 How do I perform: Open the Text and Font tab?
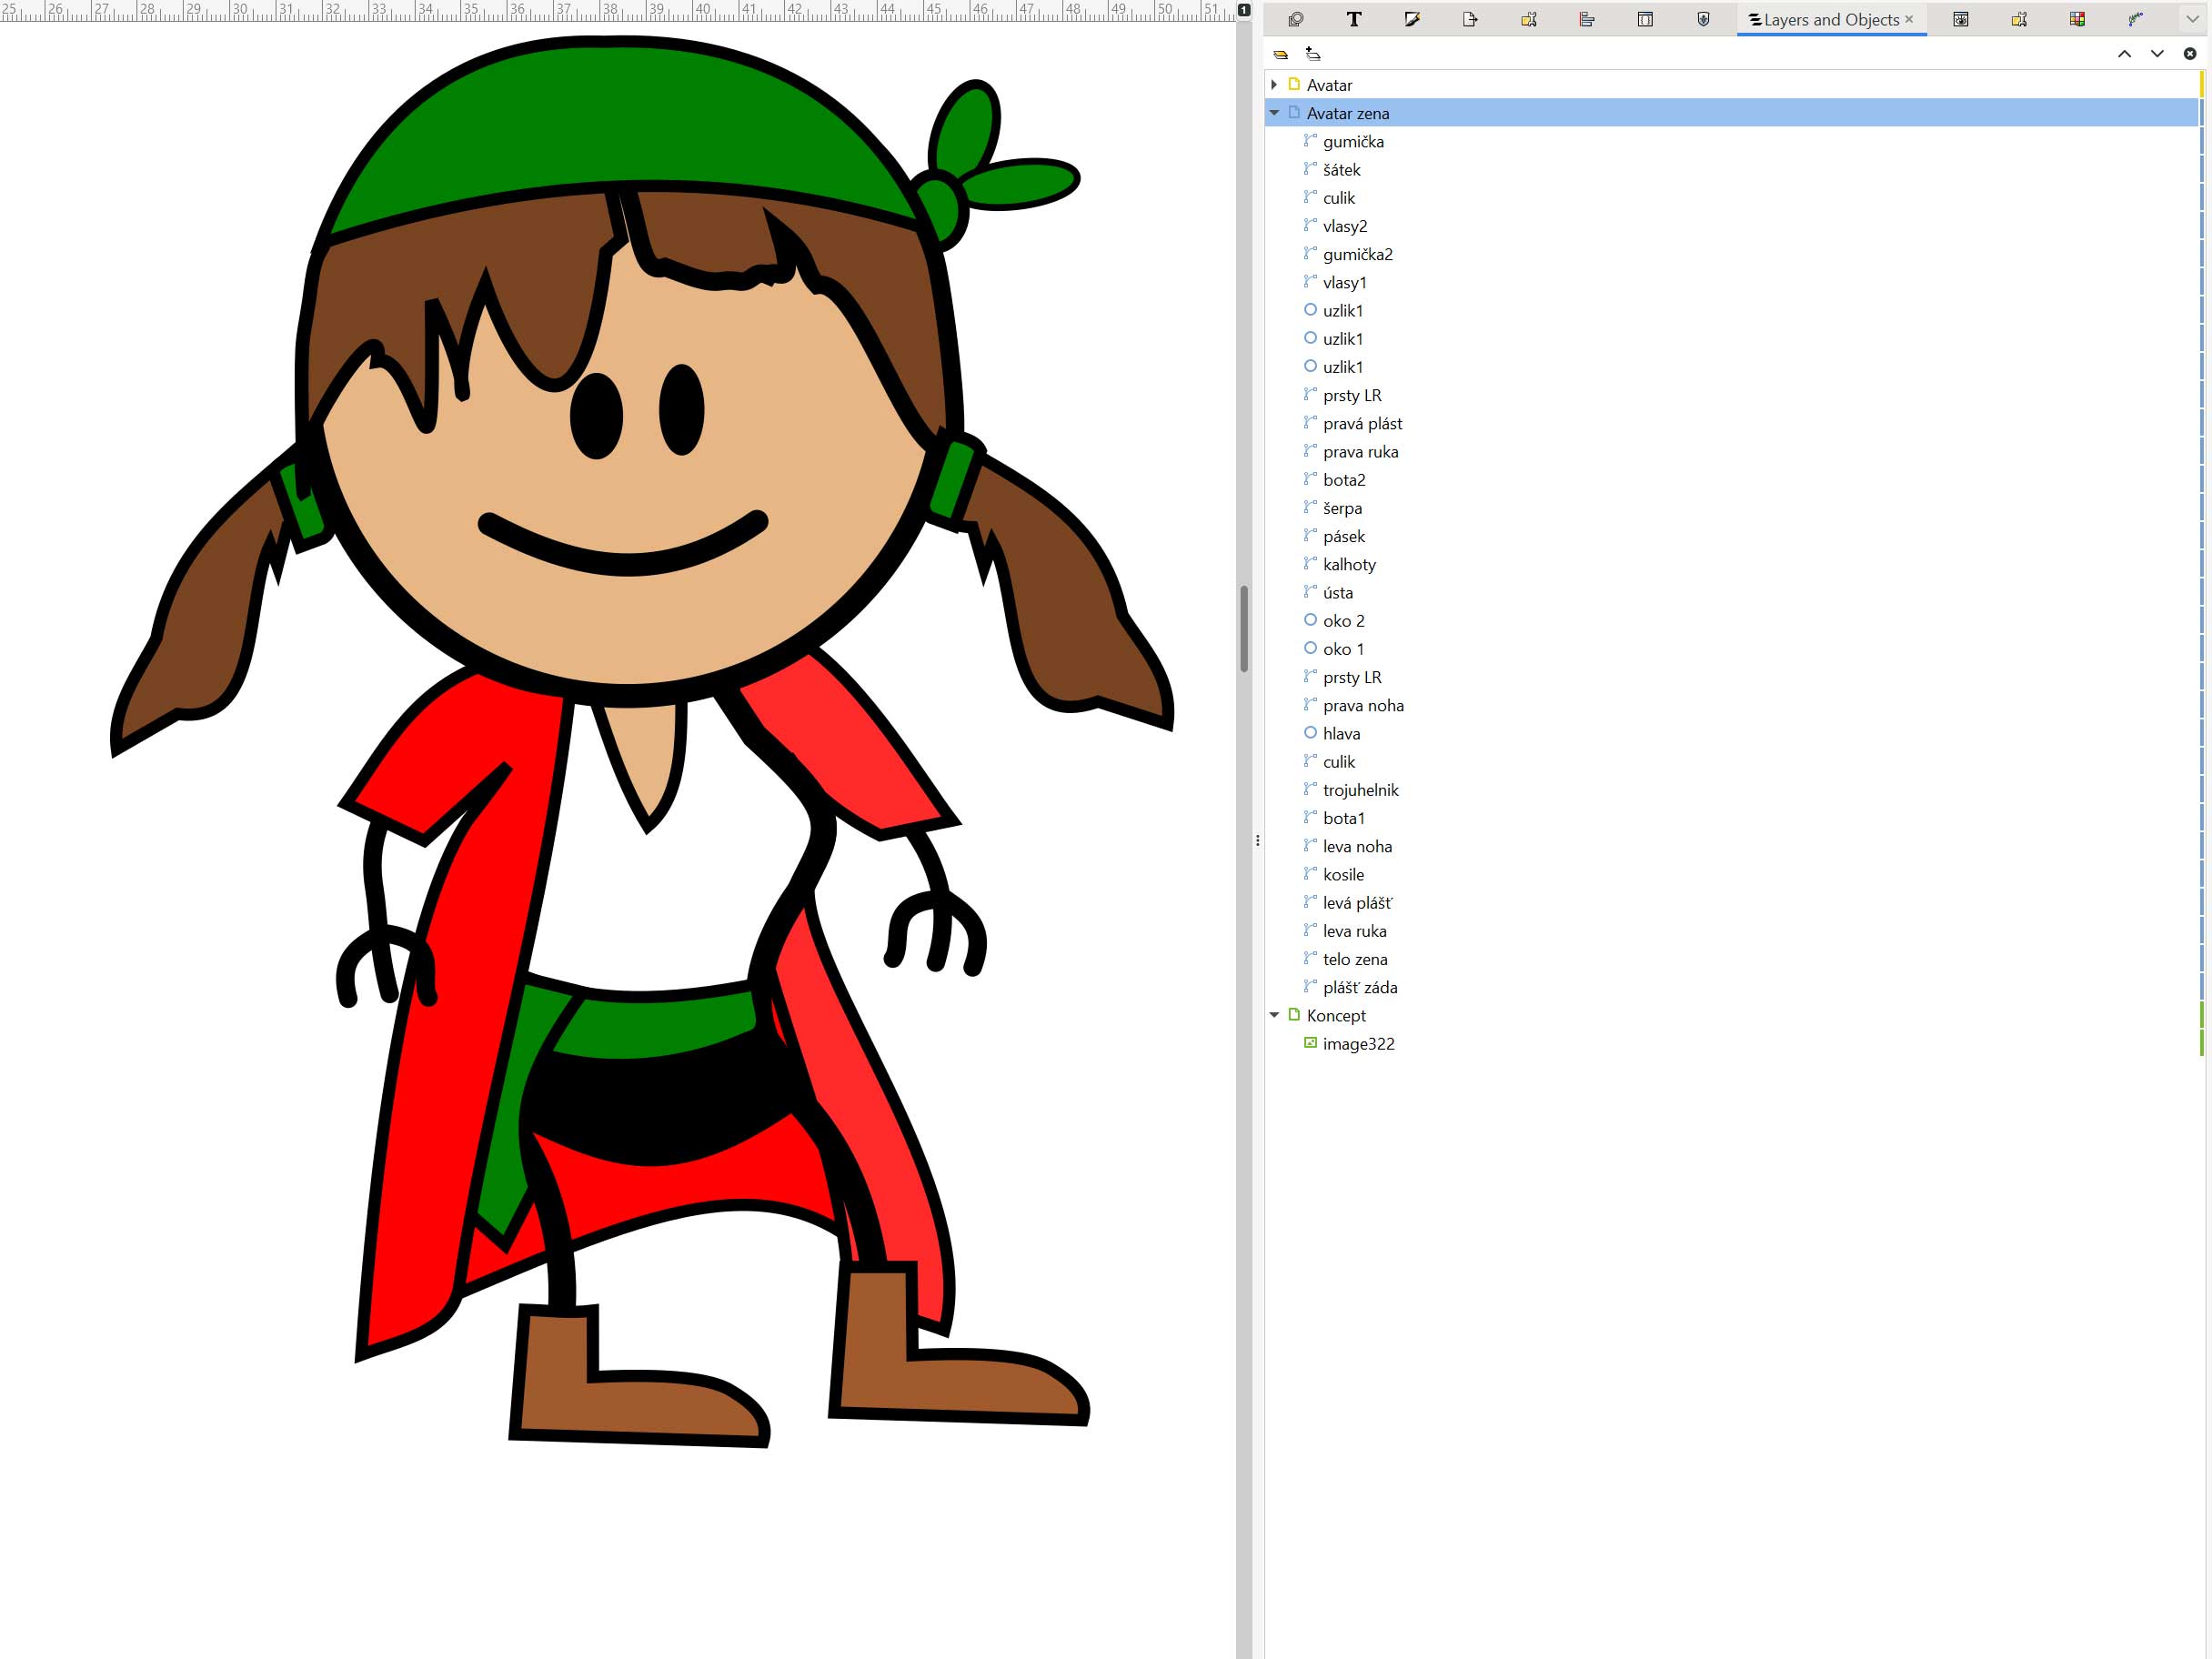[1353, 19]
